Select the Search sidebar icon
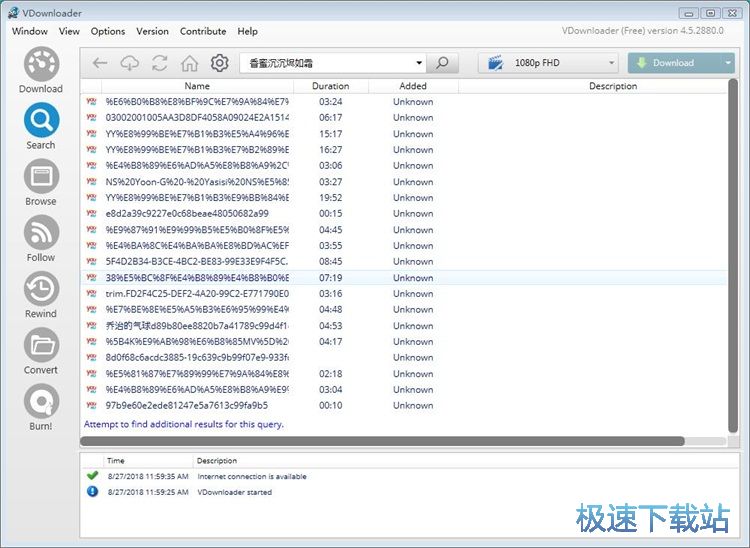 [41, 126]
